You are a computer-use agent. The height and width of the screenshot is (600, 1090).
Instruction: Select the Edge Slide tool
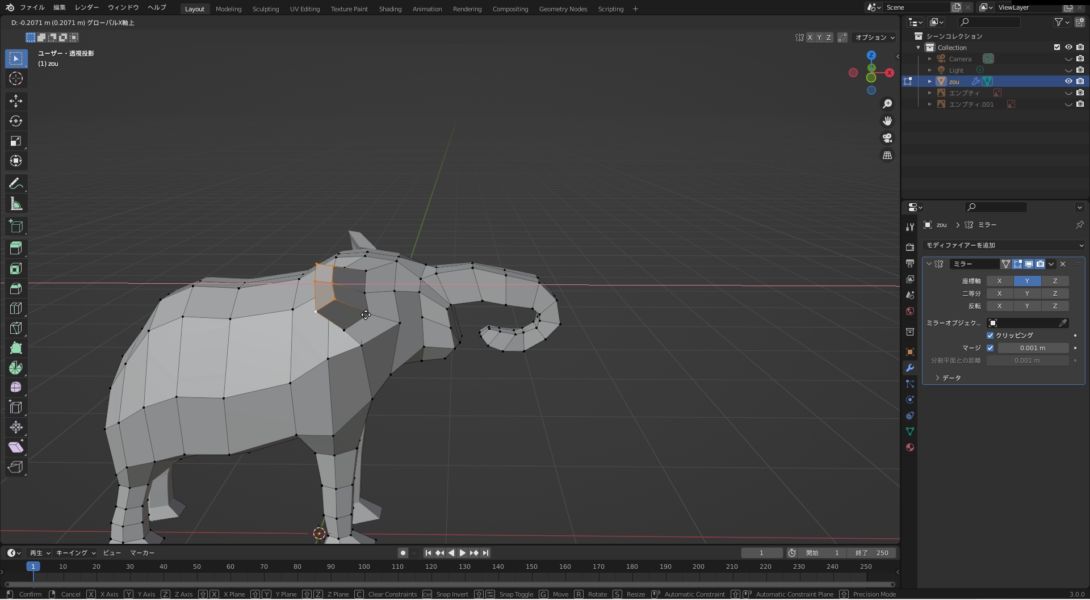(15, 407)
